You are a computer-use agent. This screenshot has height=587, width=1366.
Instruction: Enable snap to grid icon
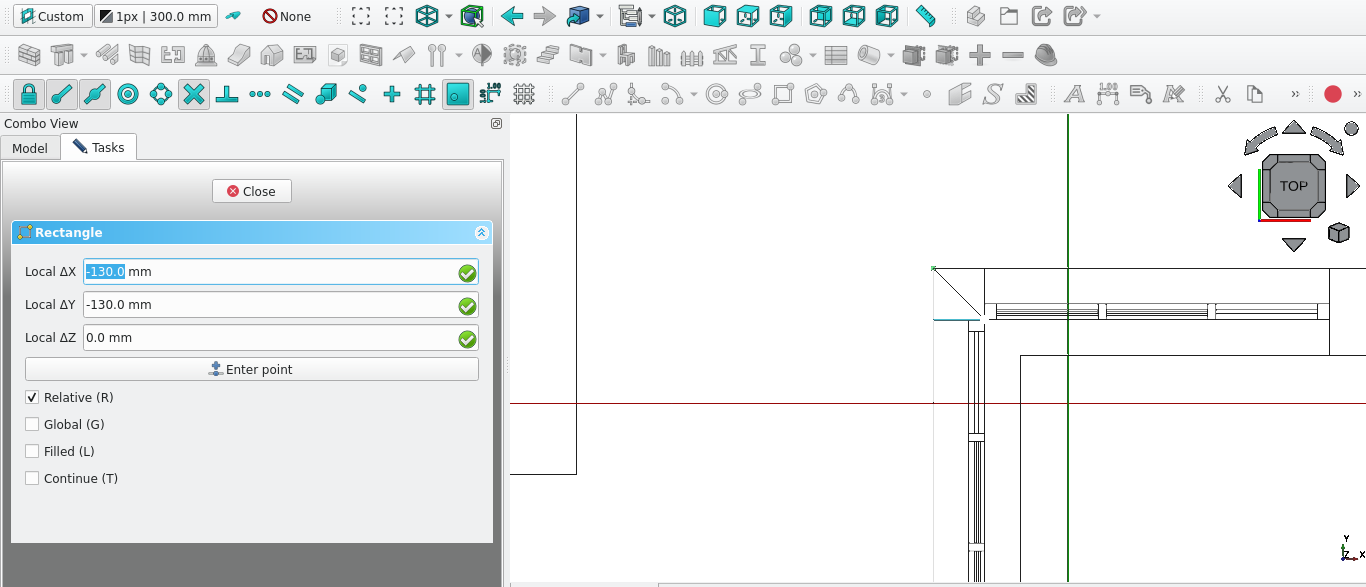[x=425, y=94]
